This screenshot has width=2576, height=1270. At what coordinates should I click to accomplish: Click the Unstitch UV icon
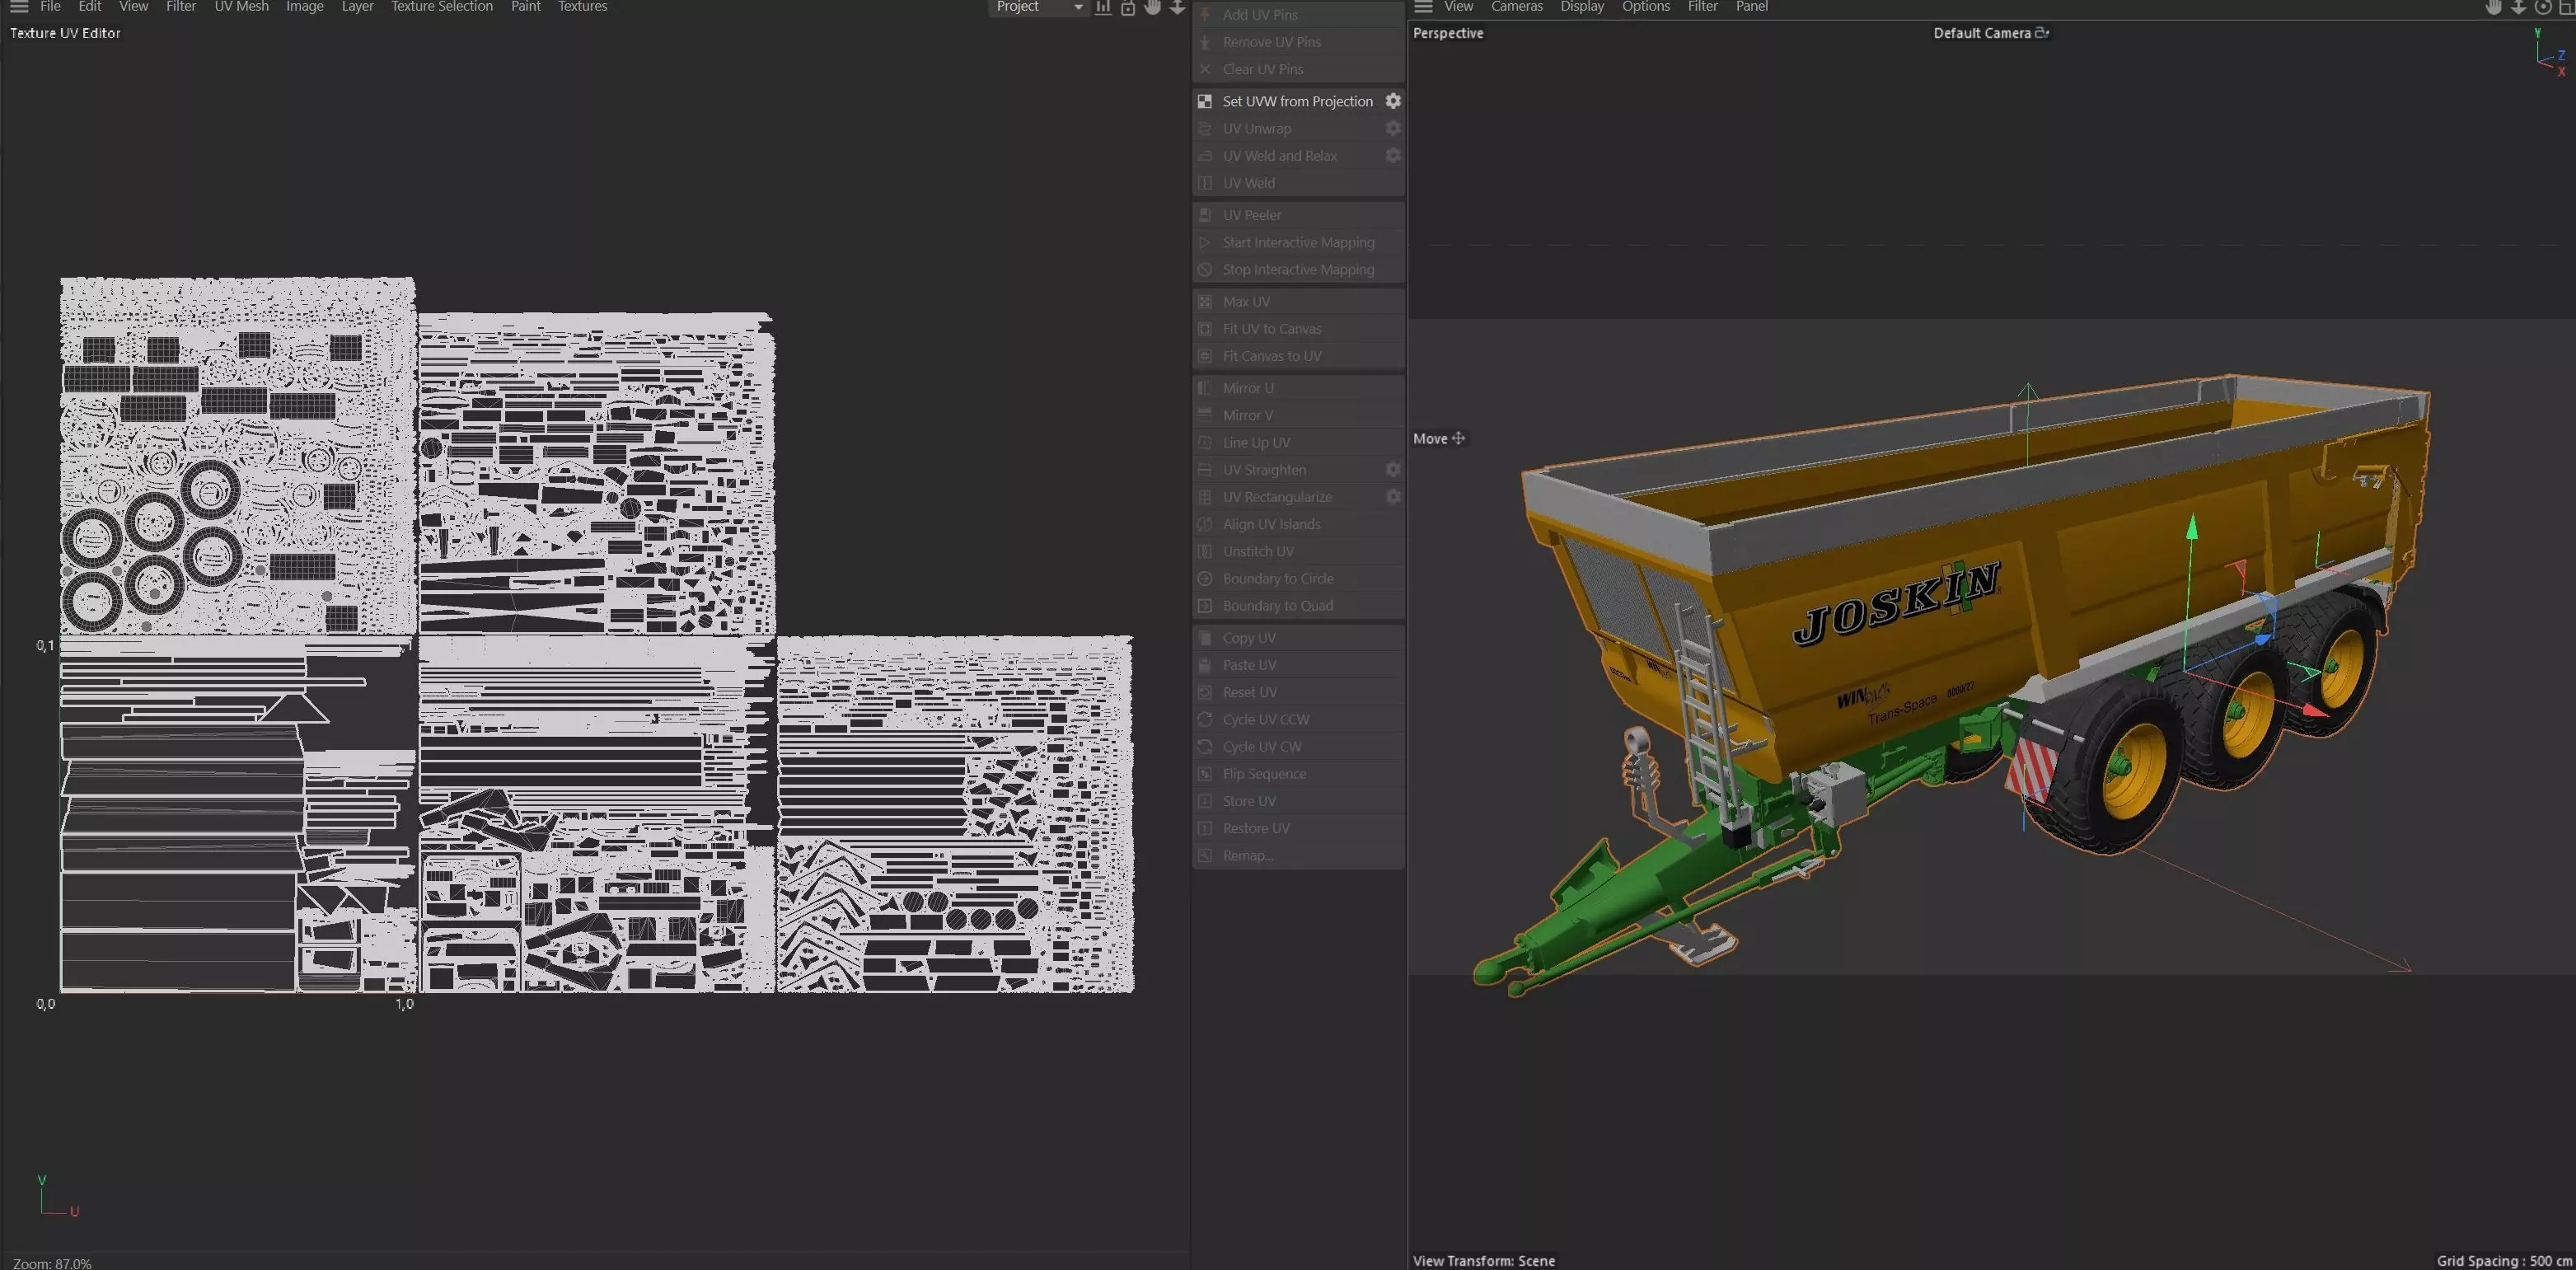click(1205, 551)
